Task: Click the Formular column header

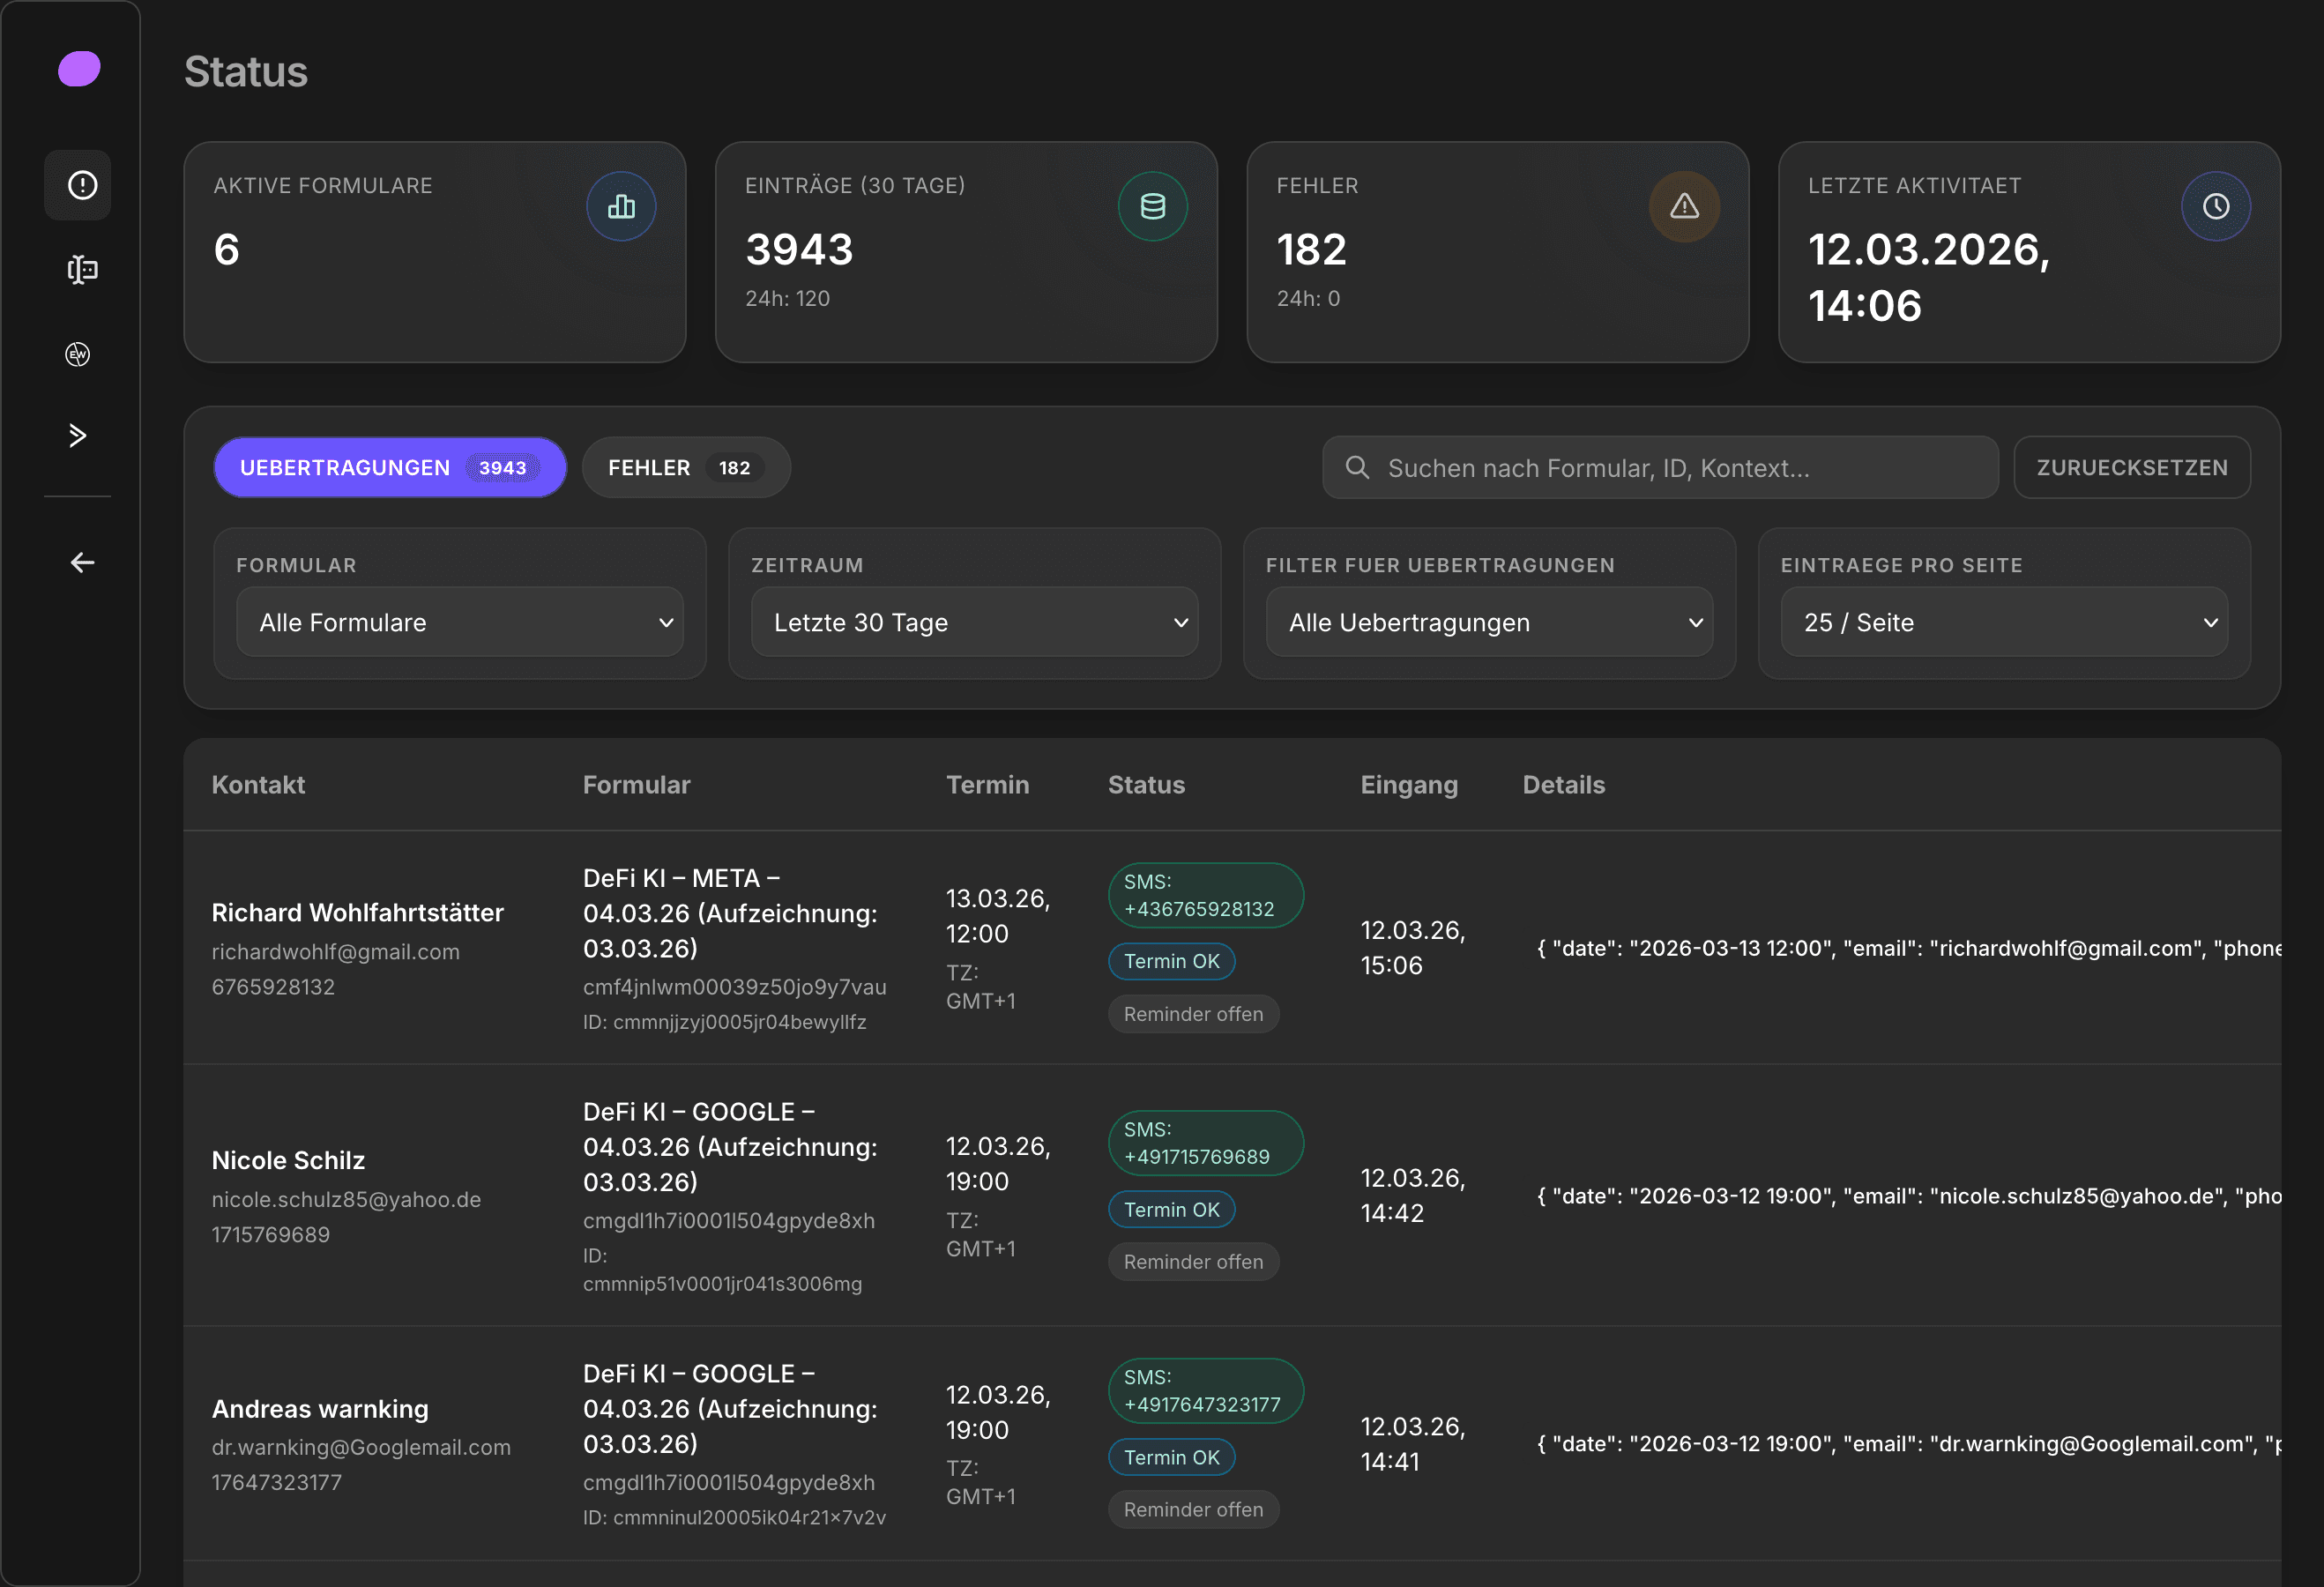Action: click(636, 785)
